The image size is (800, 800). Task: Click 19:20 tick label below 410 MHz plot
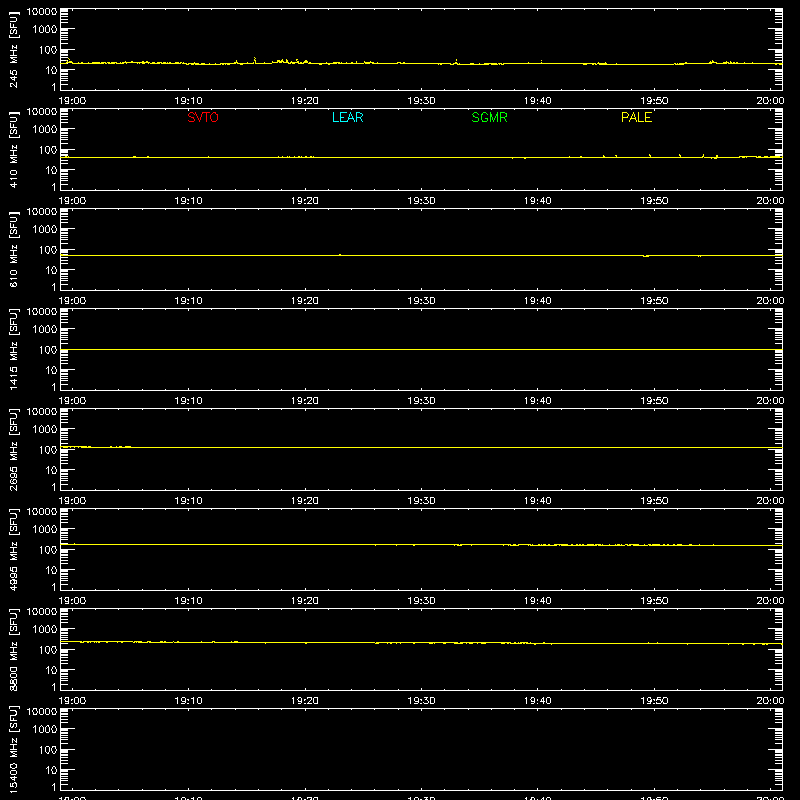(305, 201)
